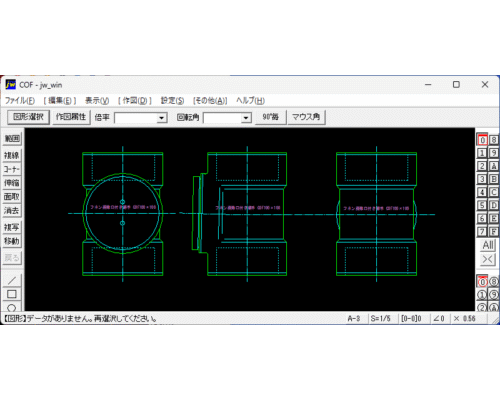
Task: Select the 移動 move tool
Action: pos(12,241)
